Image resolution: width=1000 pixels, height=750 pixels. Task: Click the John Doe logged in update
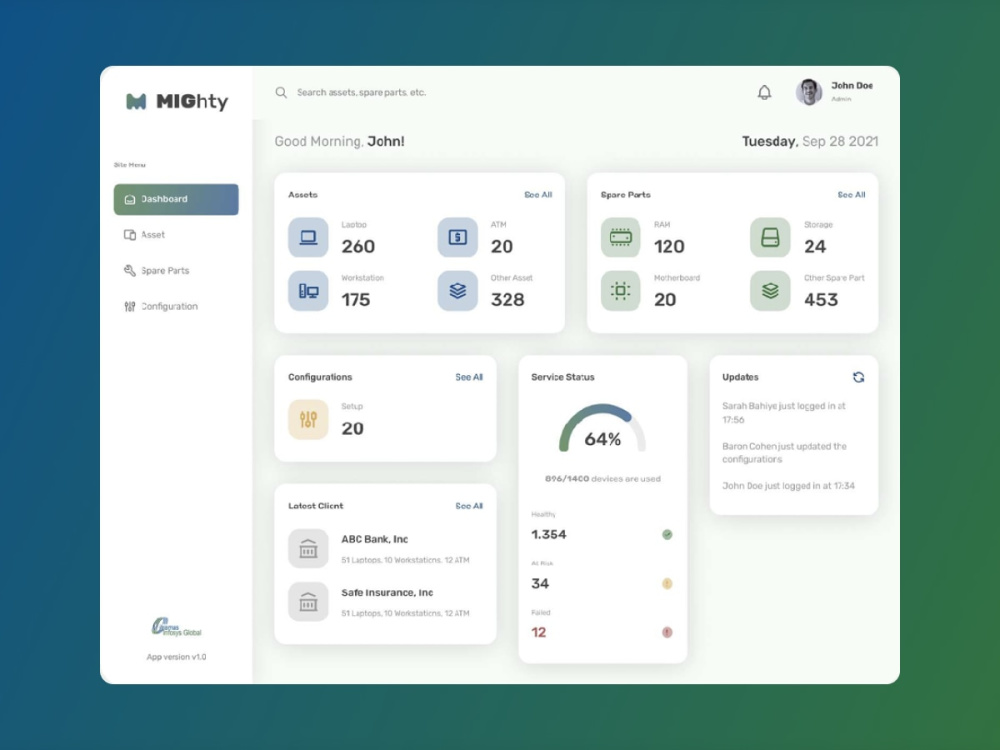coord(788,486)
